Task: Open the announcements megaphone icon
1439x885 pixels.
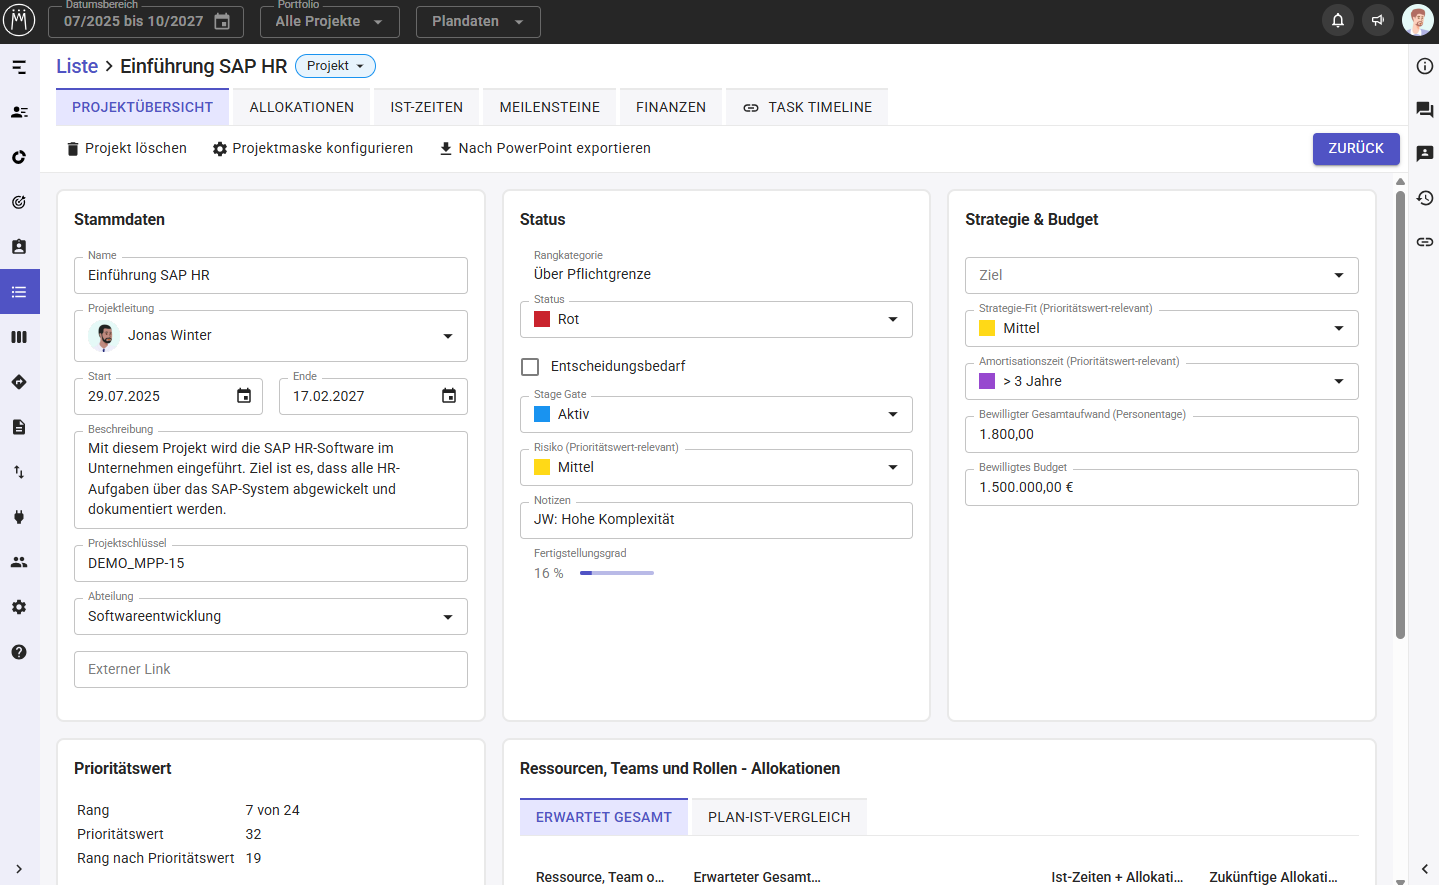Action: click(1377, 20)
